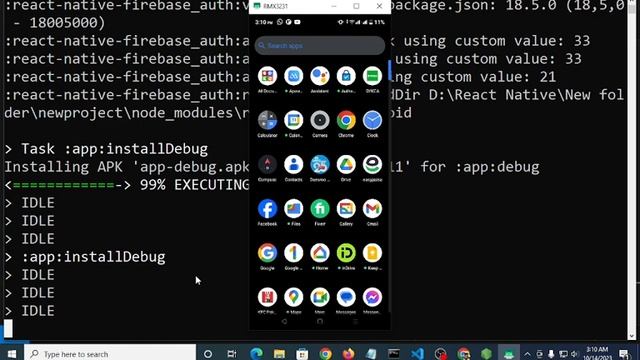Open the Messages app

pos(346,297)
